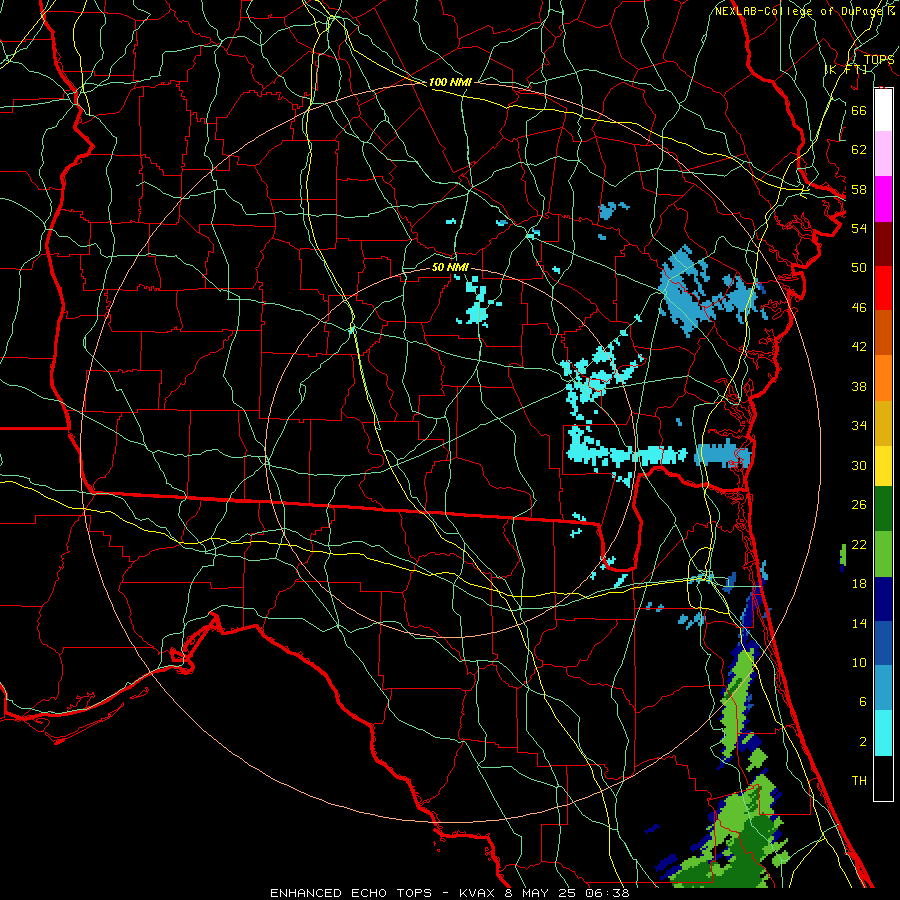Click the 2 value on legend scale
The width and height of the screenshot is (900, 900).
[863, 741]
